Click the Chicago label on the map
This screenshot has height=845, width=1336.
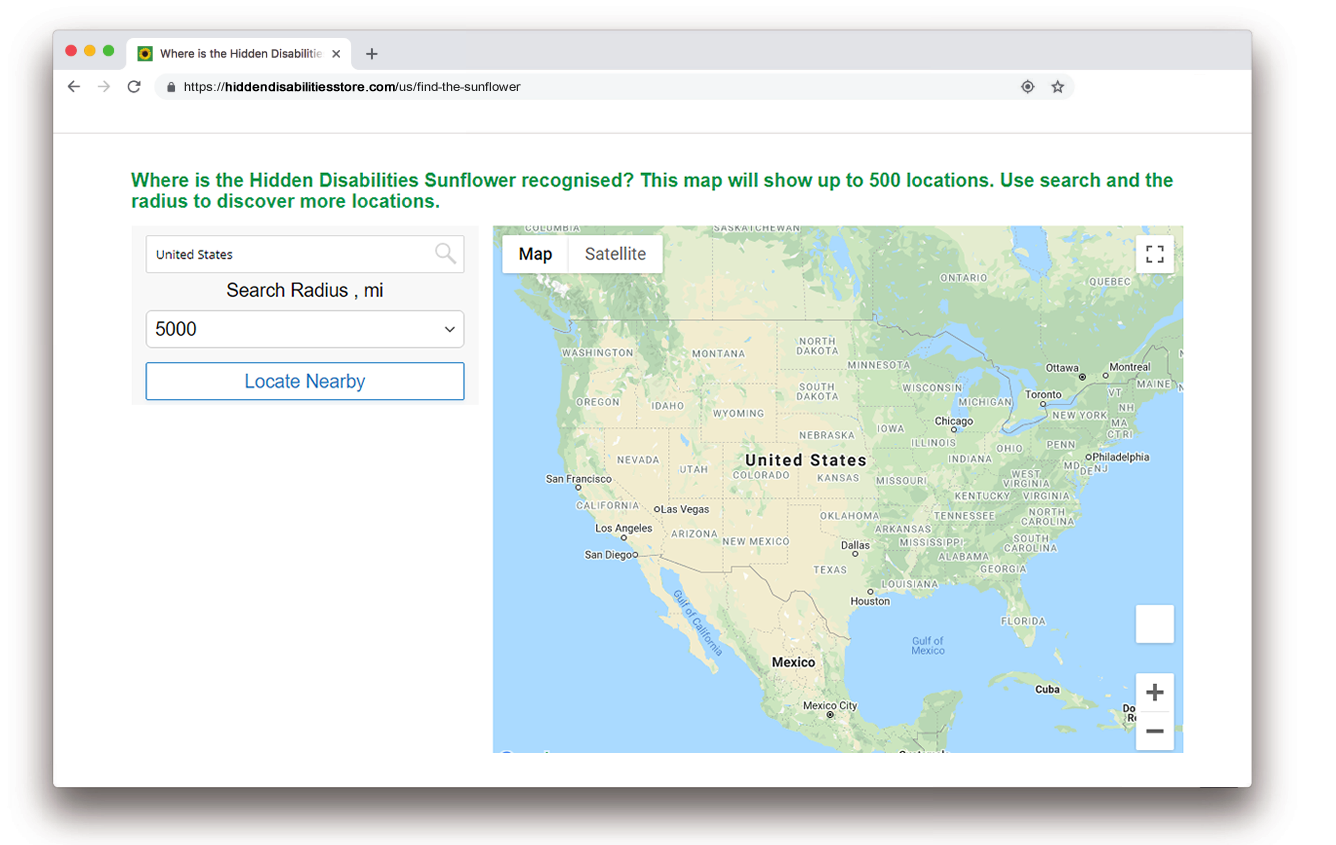pyautogui.click(x=953, y=421)
